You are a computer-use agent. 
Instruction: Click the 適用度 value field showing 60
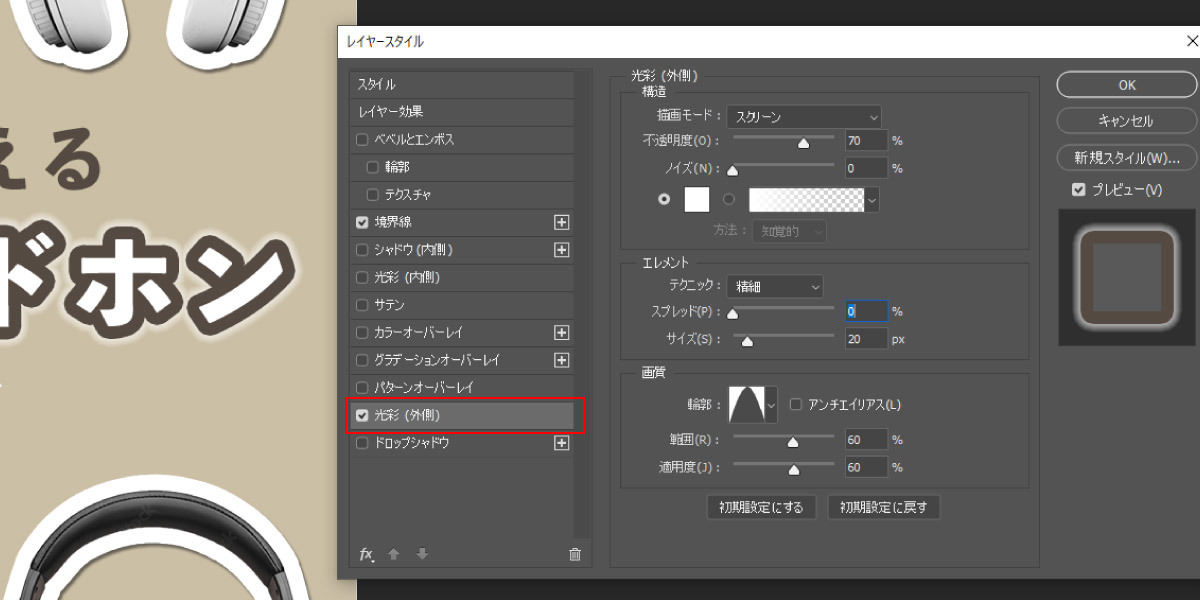(866, 467)
